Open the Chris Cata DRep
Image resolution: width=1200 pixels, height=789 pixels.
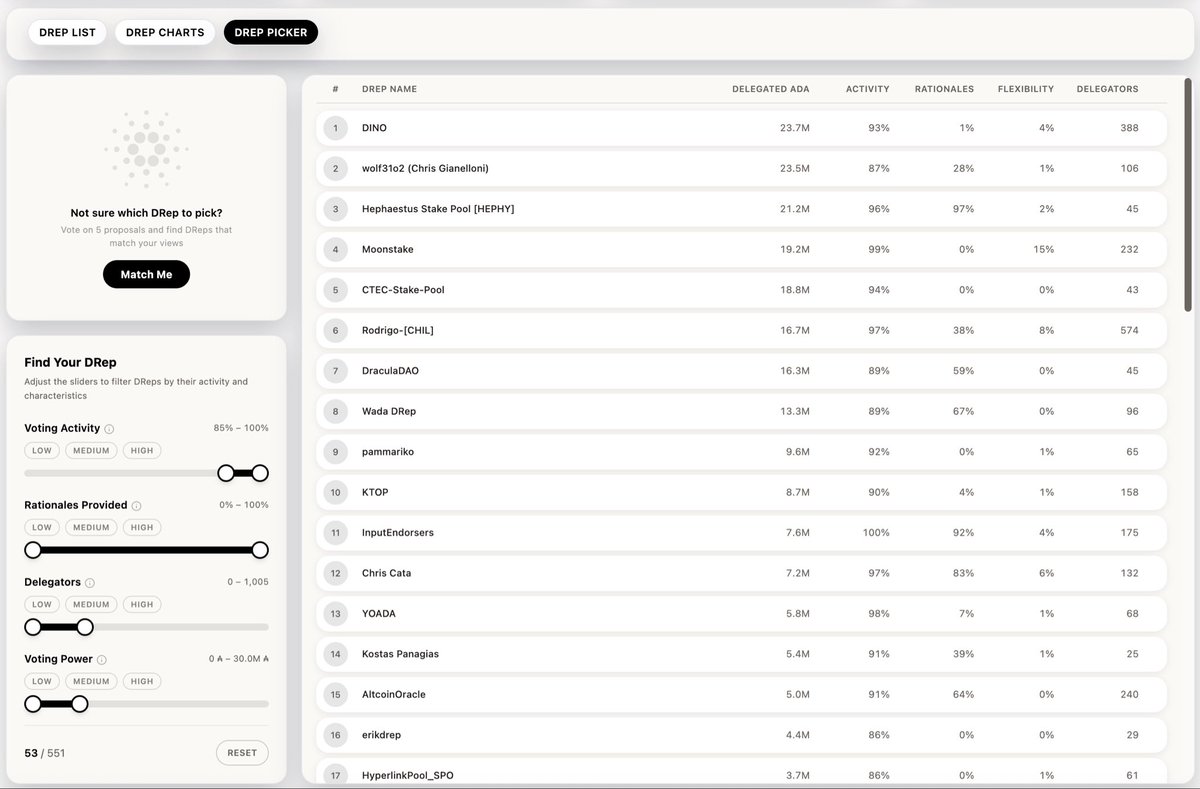click(742, 573)
